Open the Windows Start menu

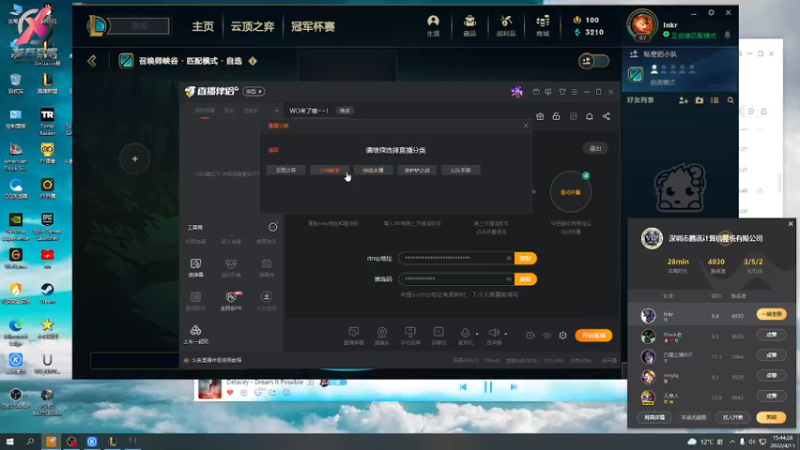click(10, 441)
